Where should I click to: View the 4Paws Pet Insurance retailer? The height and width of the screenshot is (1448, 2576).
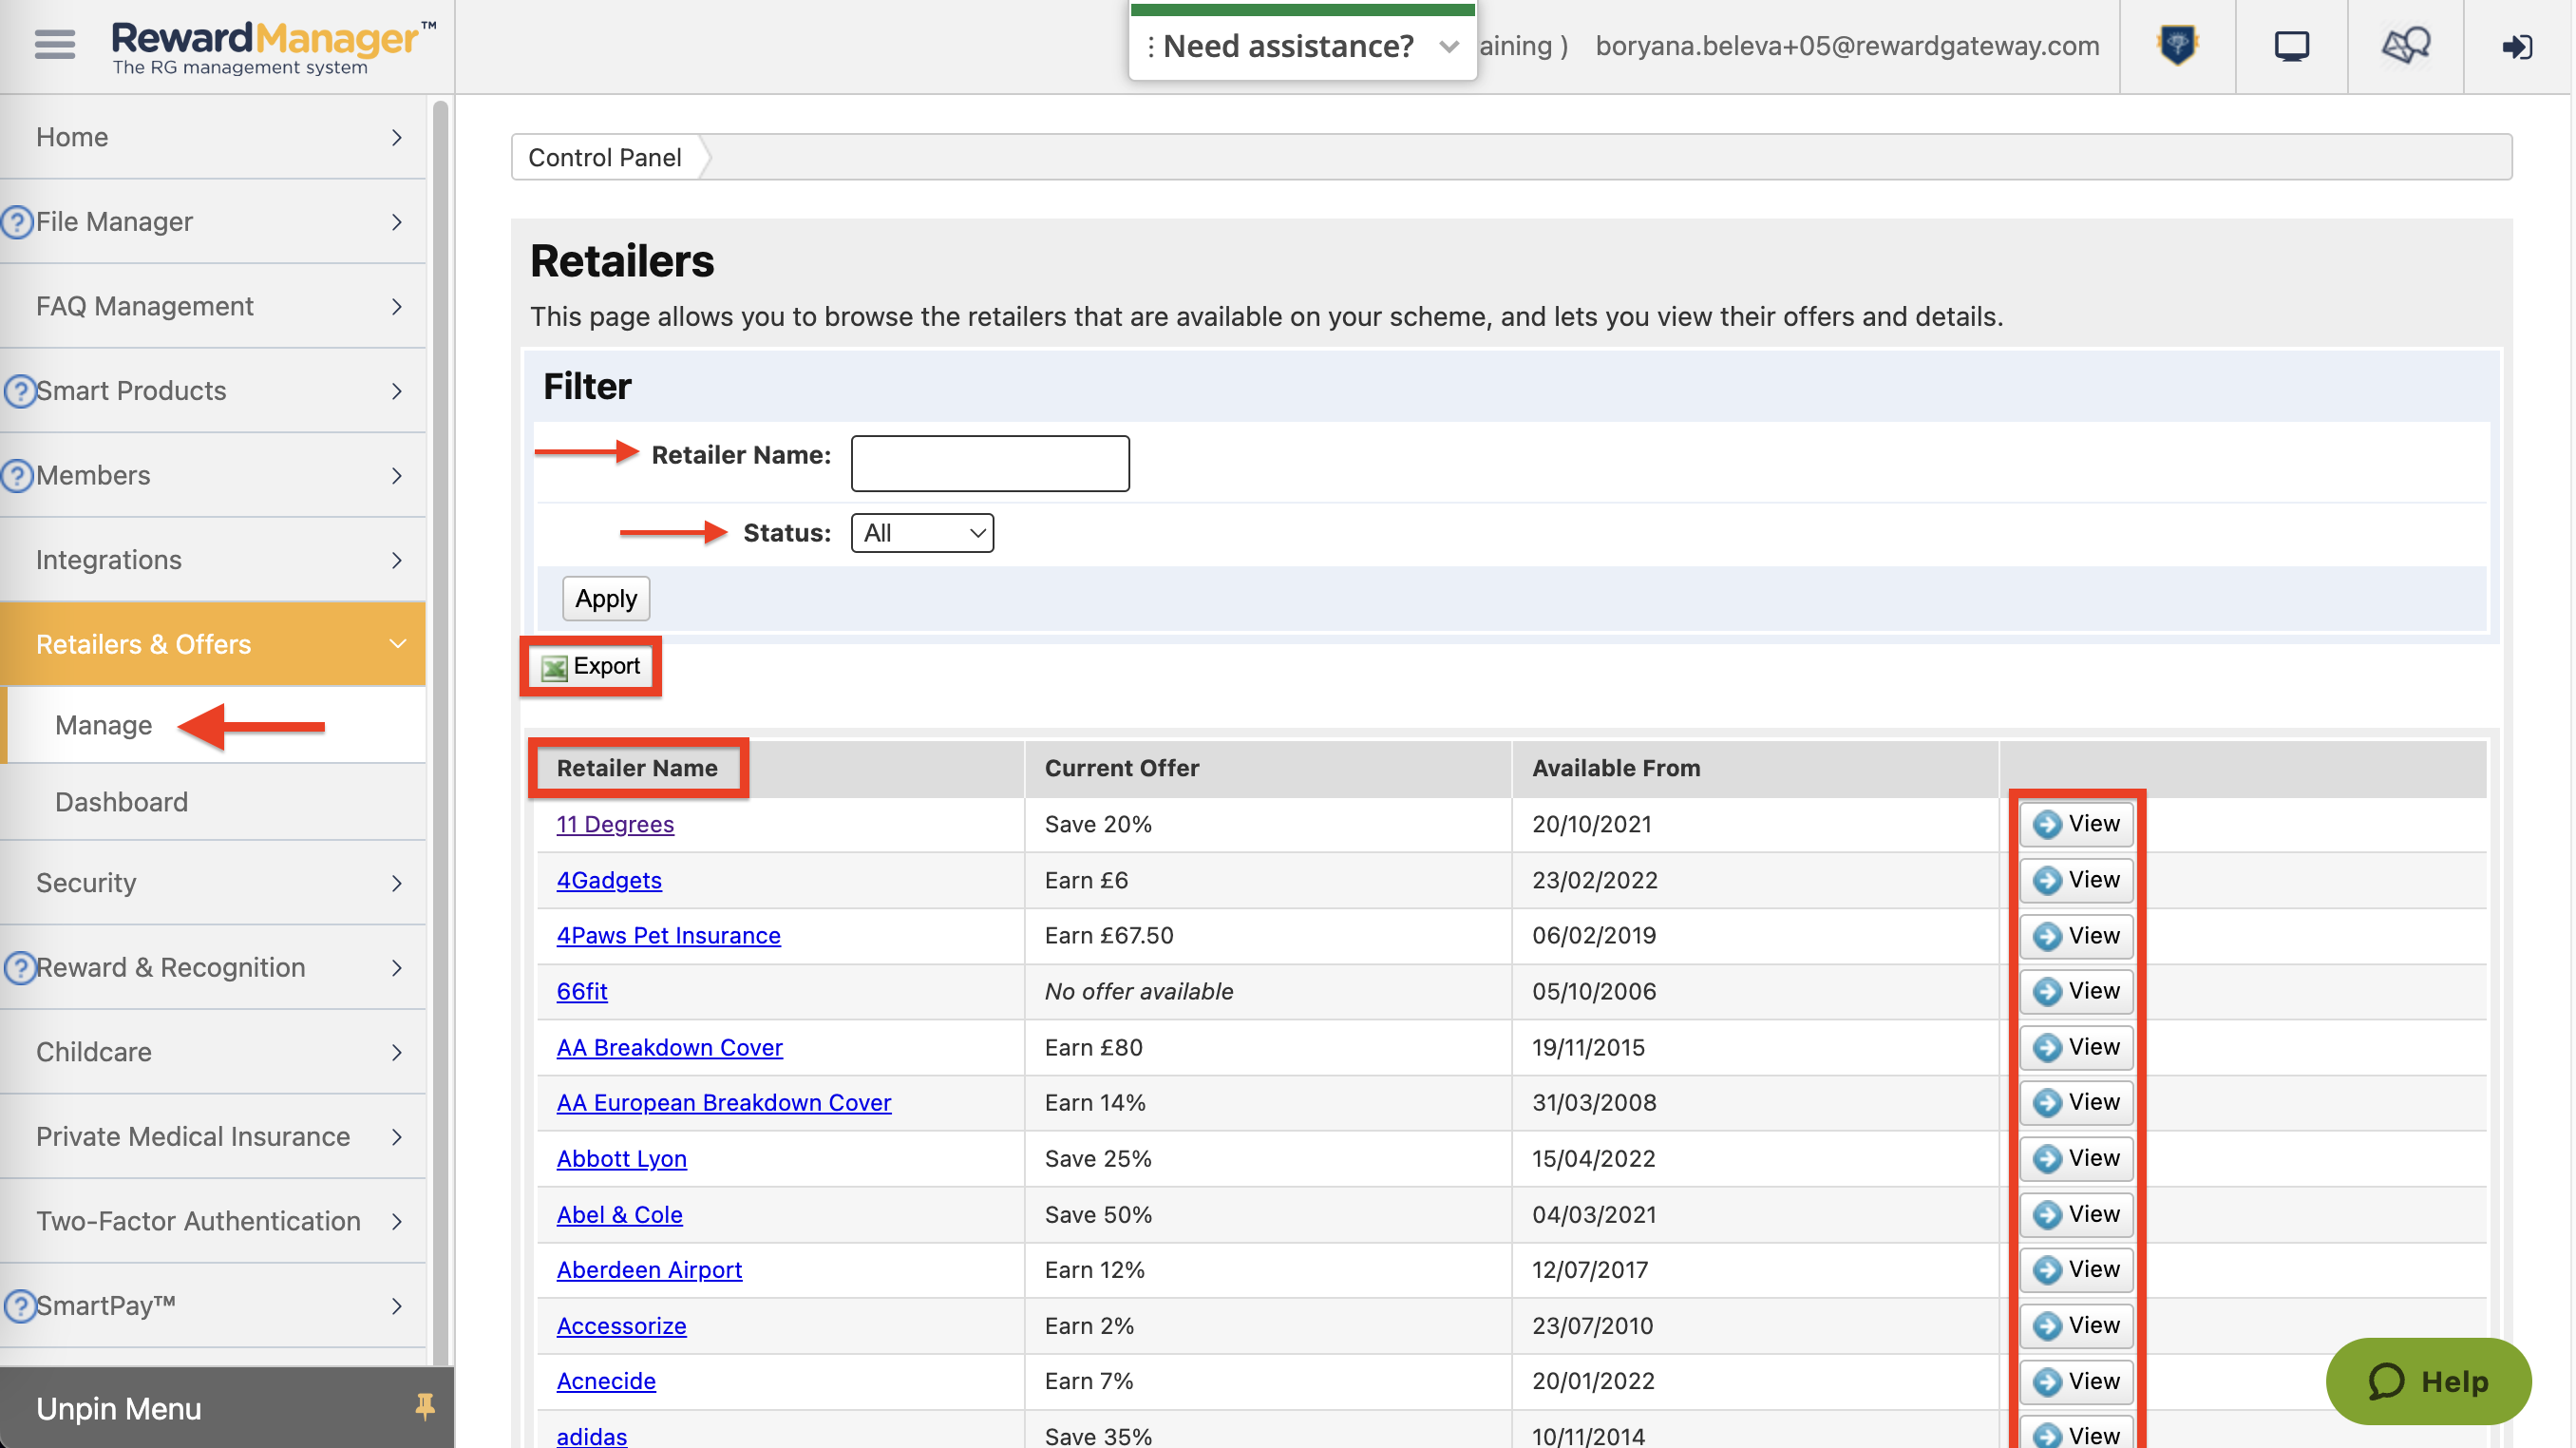[2076, 936]
